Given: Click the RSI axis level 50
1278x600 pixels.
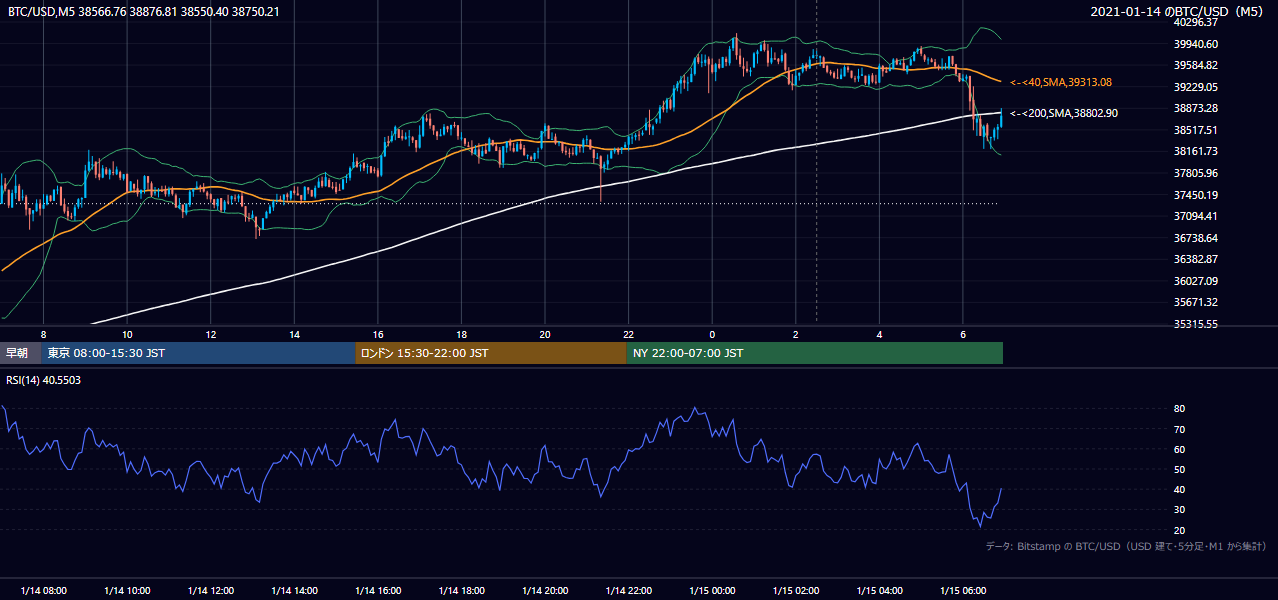Looking at the screenshot, I should 1179,469.
